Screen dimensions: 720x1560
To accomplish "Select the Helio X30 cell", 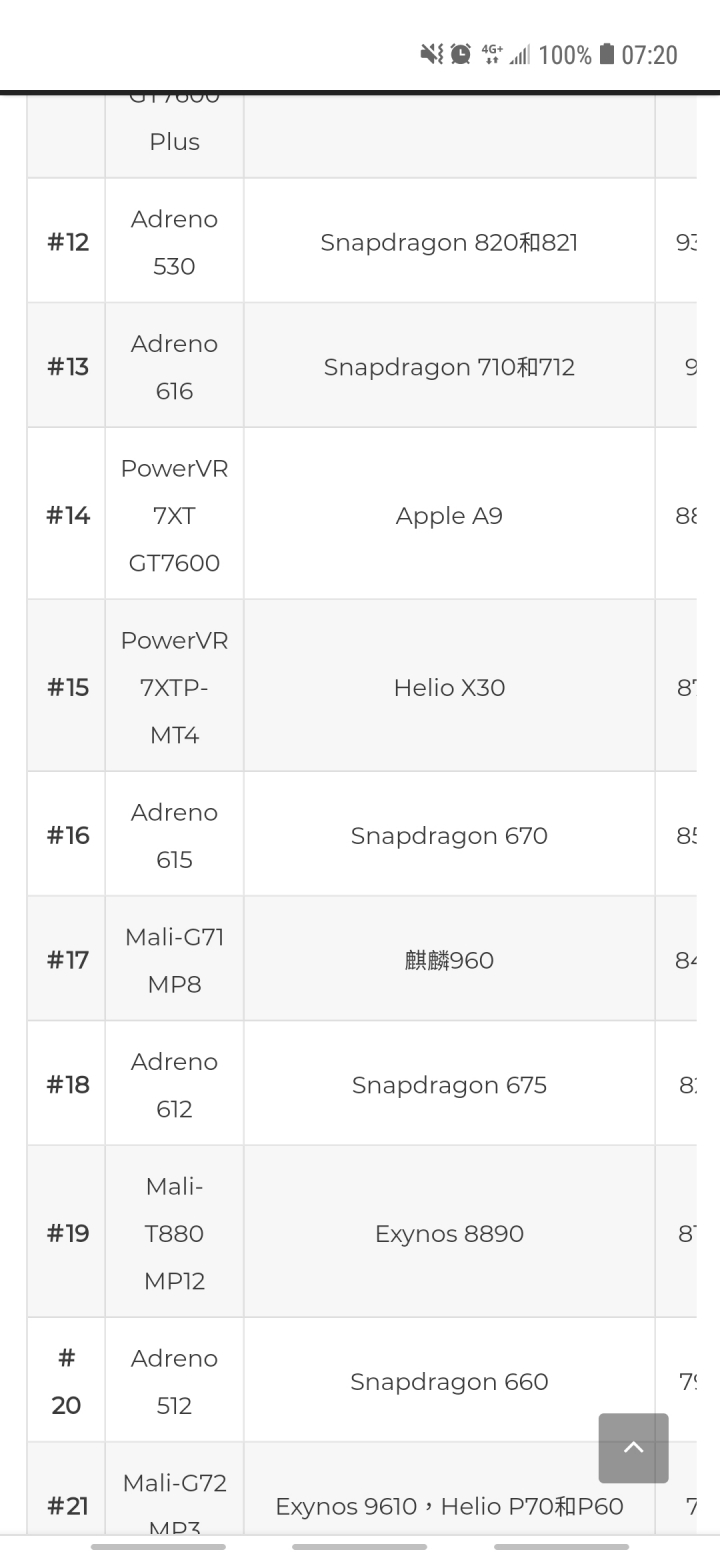I will [449, 686].
